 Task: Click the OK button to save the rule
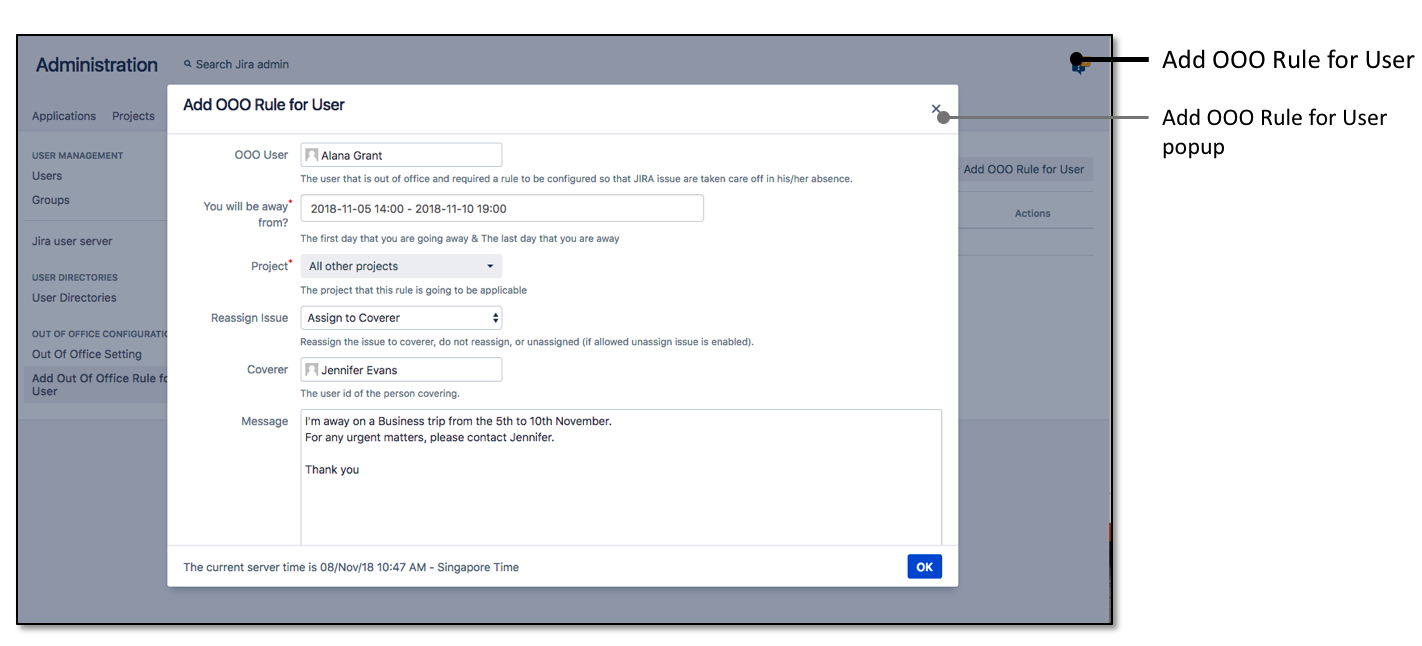pyautogui.click(x=924, y=566)
